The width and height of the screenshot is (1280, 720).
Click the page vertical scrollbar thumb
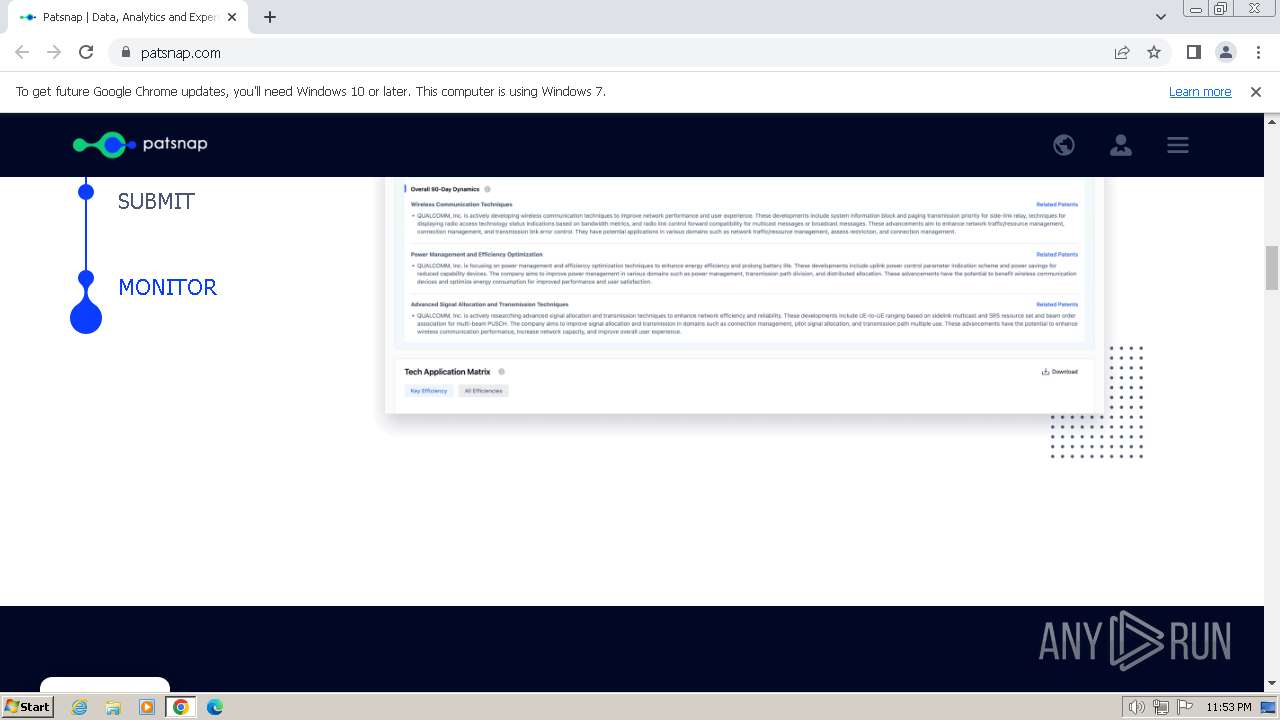click(x=1272, y=267)
